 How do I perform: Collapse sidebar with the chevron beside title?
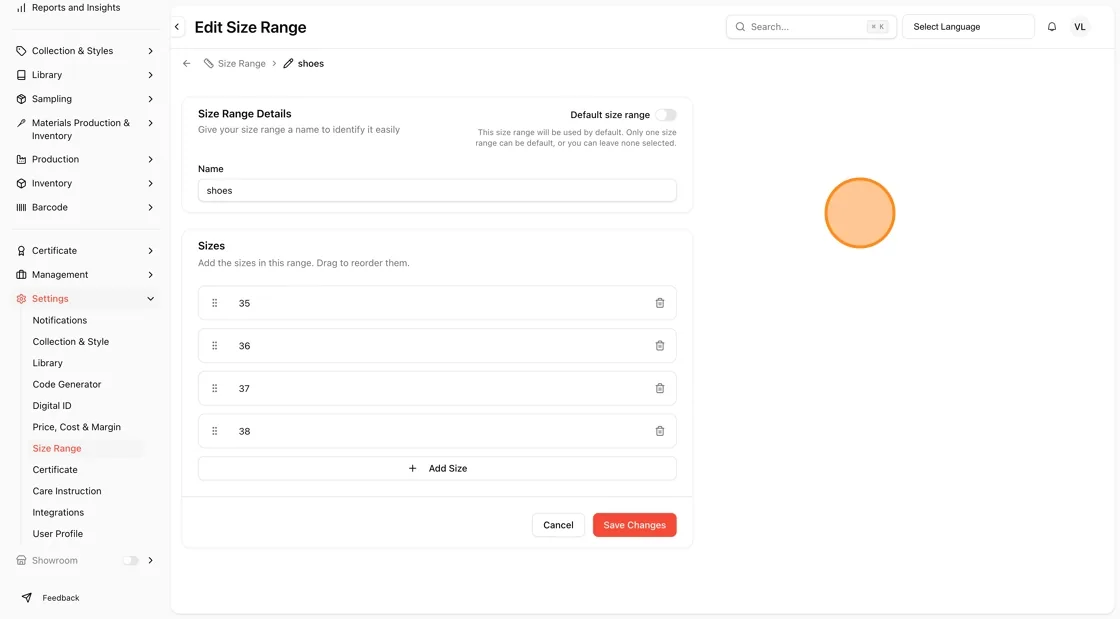(x=177, y=27)
